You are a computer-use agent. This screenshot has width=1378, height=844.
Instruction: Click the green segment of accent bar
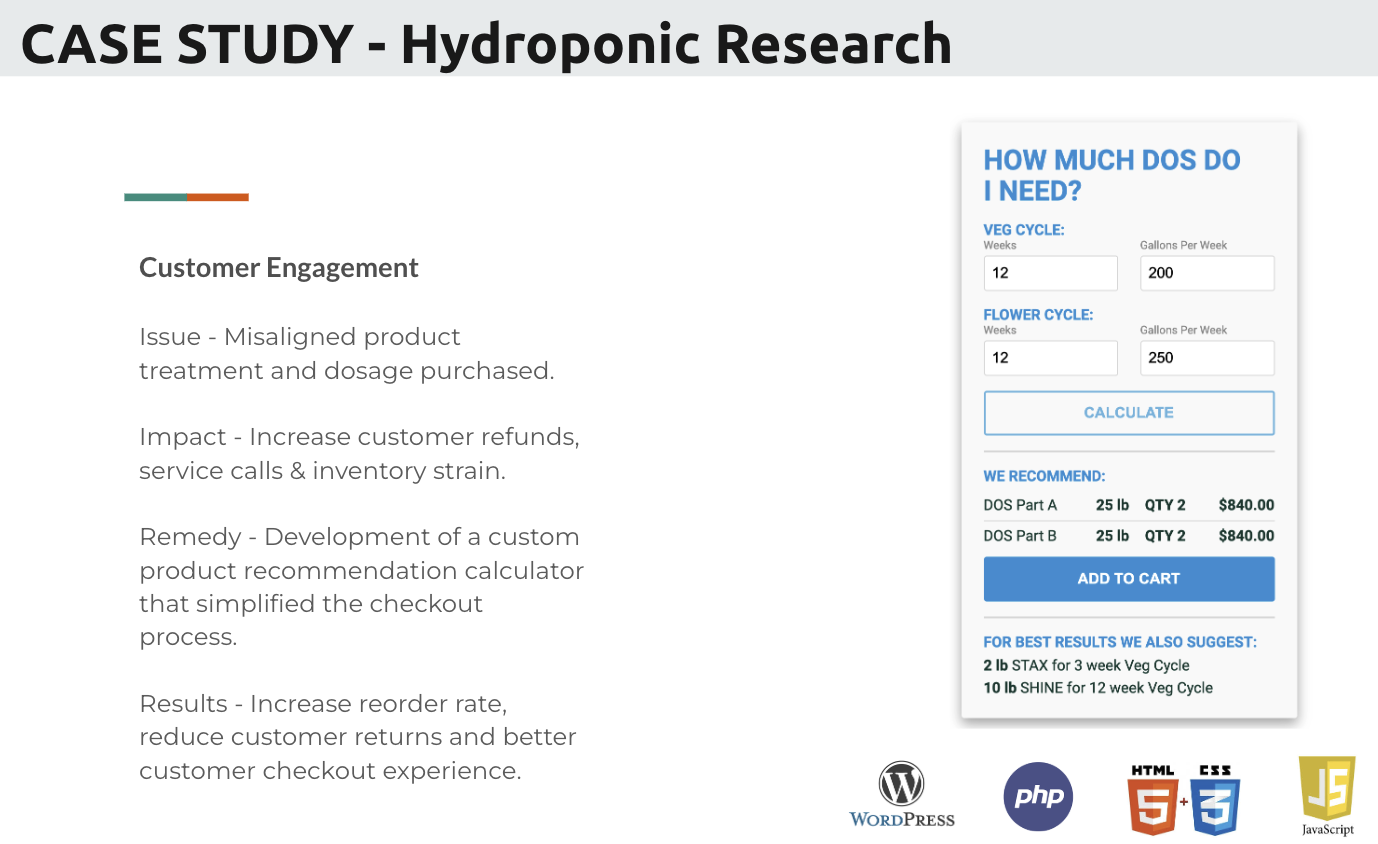click(155, 197)
